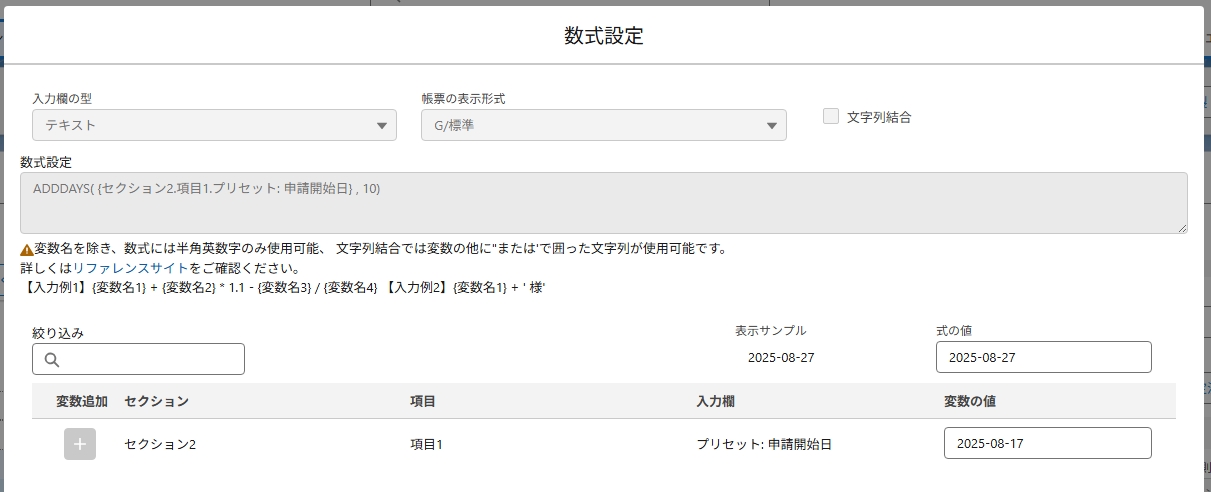Click the resize grip of formula textarea
The height and width of the screenshot is (492, 1211).
(1181, 228)
